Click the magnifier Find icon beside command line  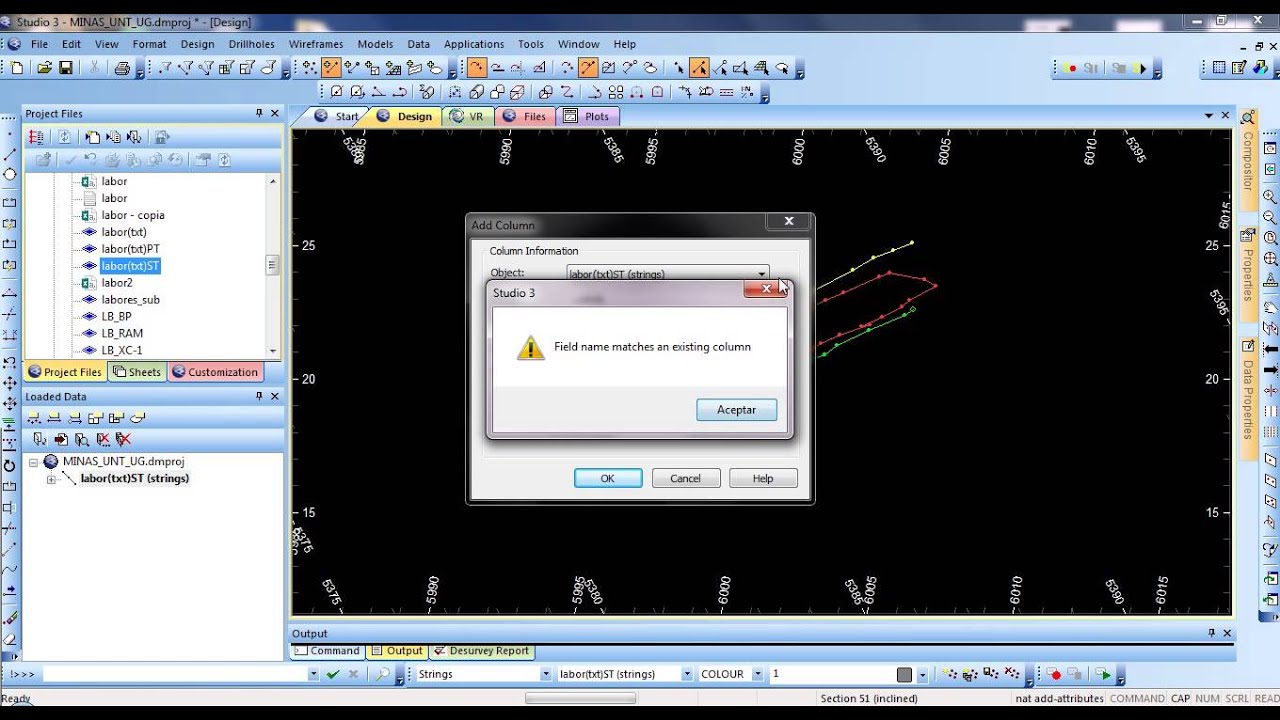point(383,674)
